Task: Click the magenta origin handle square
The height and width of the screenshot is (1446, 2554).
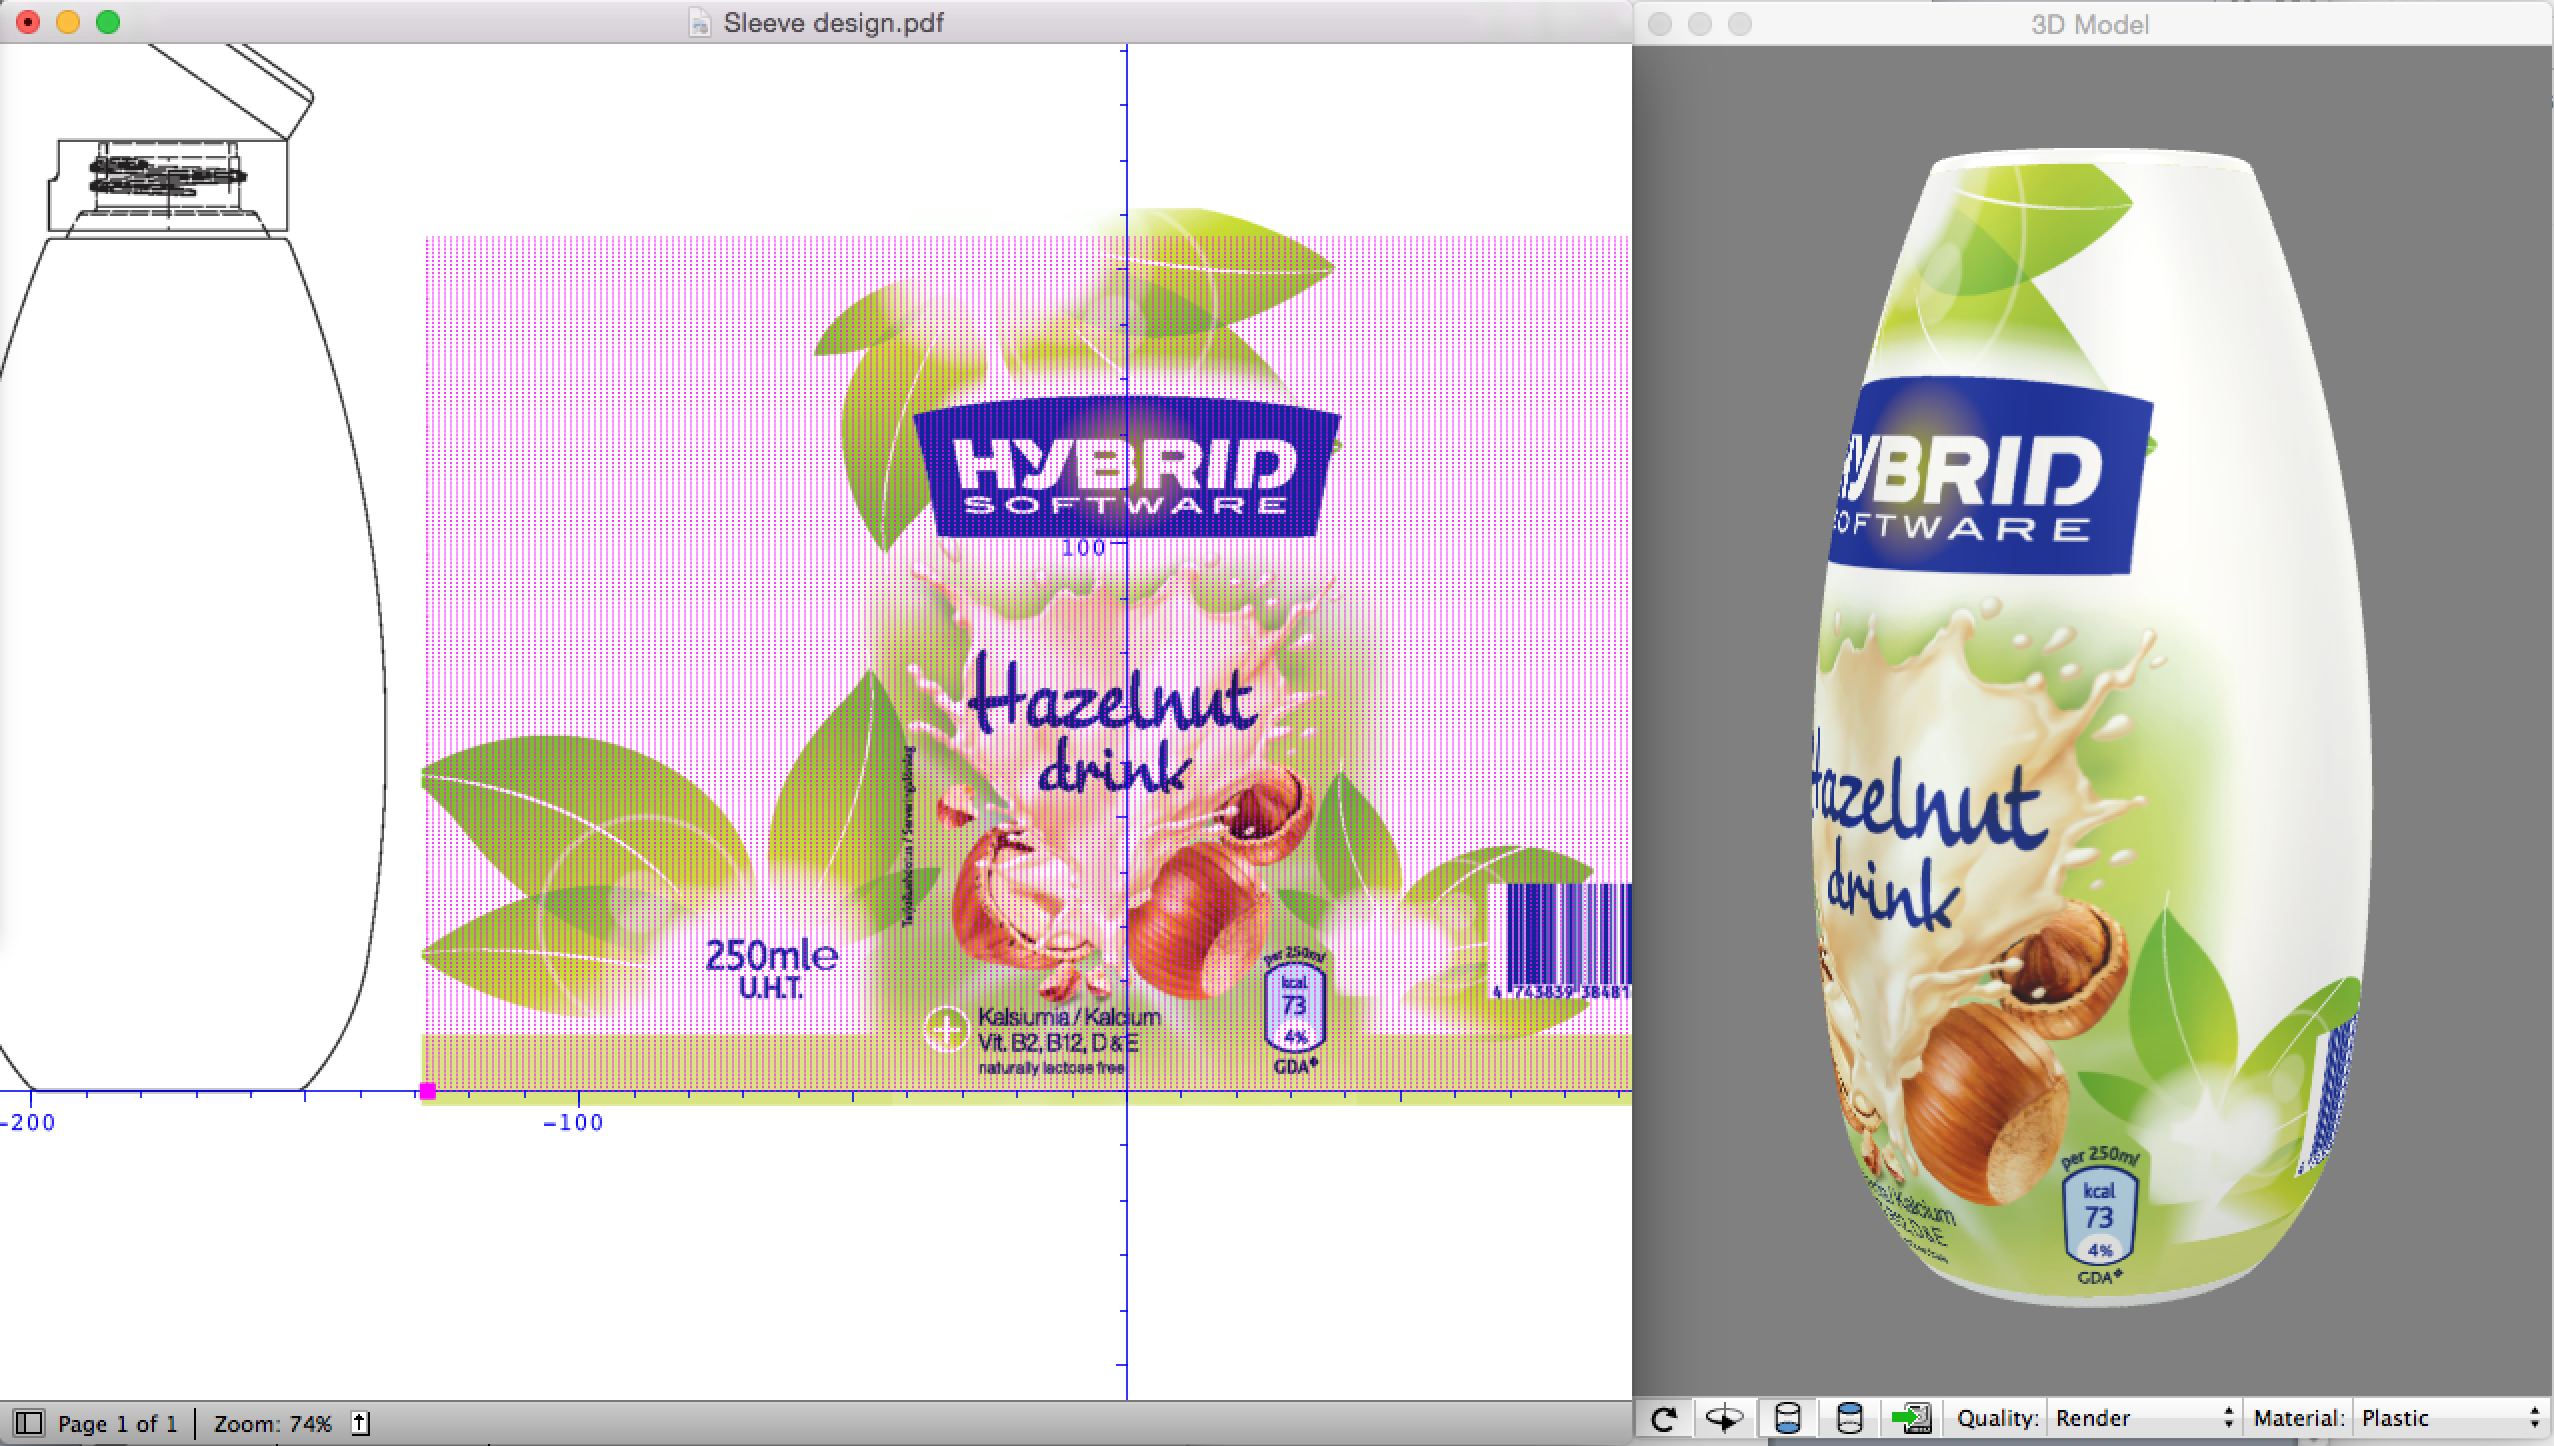Action: [428, 1091]
